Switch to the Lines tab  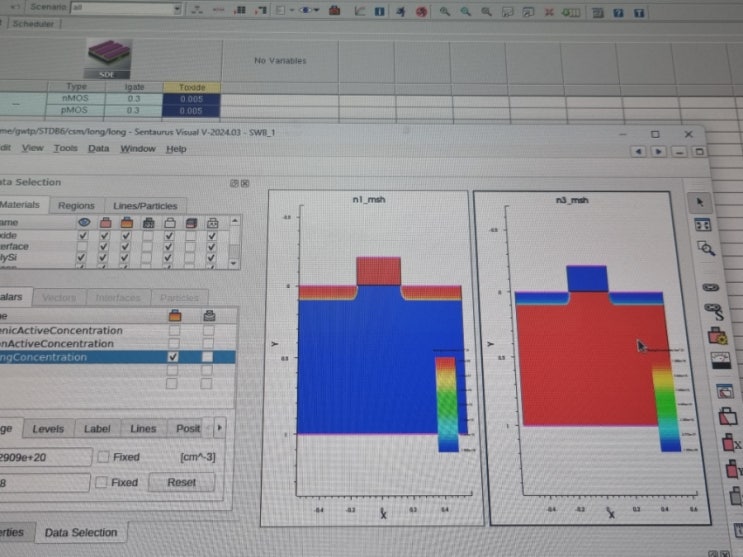(x=143, y=429)
